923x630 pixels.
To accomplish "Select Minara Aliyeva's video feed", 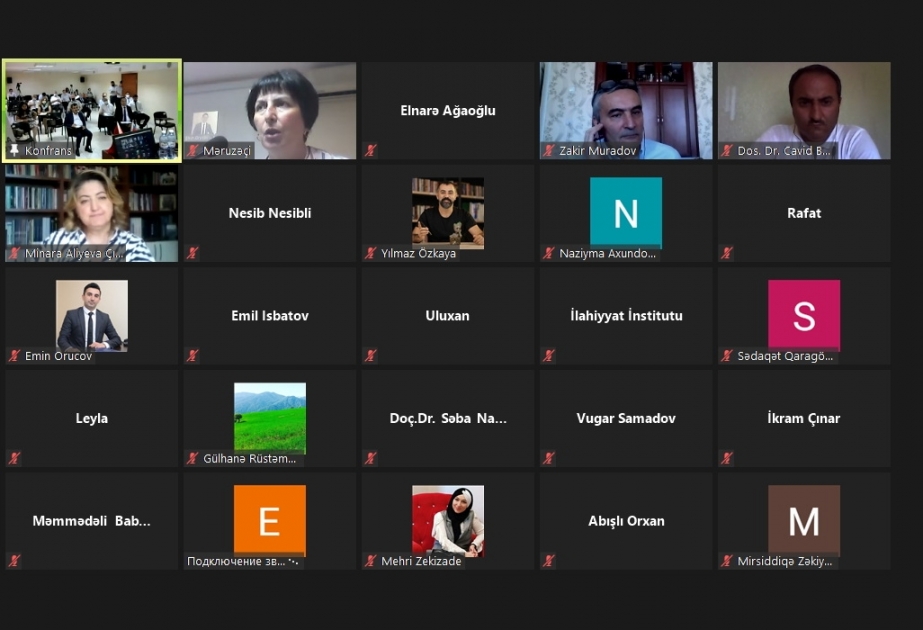I will point(91,213).
